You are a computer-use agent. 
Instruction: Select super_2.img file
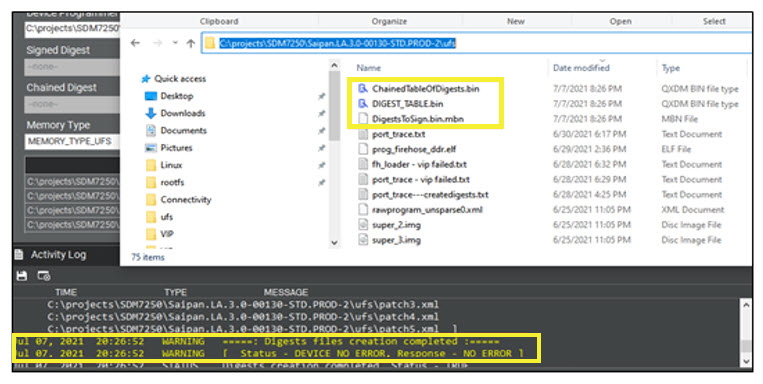(397, 225)
